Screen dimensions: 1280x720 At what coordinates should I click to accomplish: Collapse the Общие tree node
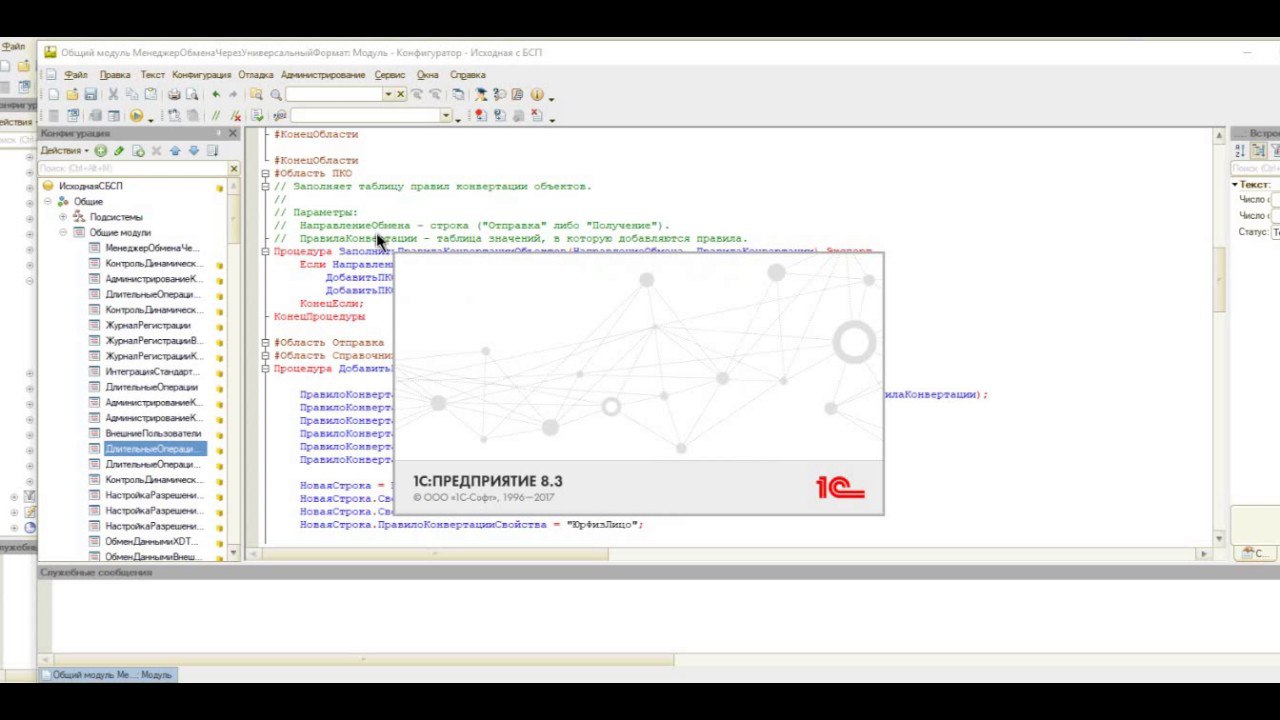pos(47,201)
